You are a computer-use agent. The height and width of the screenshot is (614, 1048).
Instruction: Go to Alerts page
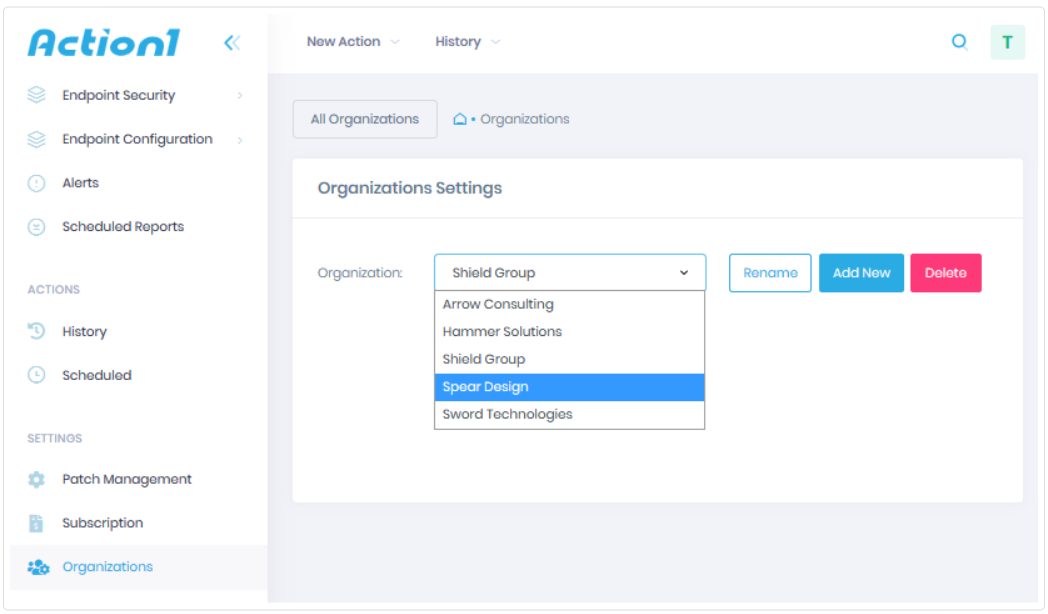(81, 182)
